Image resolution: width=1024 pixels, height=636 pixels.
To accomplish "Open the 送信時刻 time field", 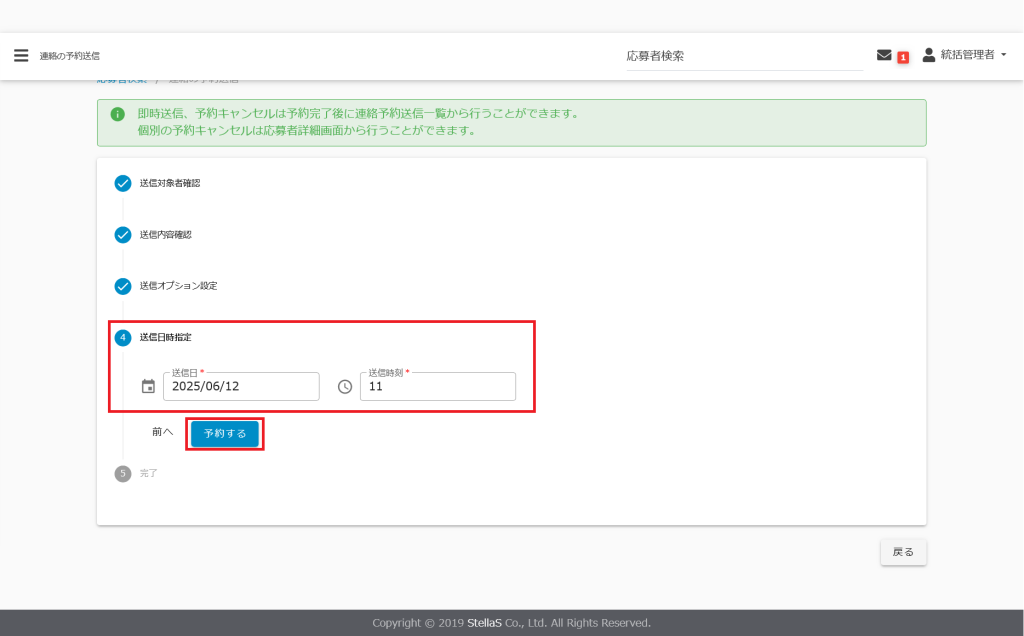I will (438, 386).
